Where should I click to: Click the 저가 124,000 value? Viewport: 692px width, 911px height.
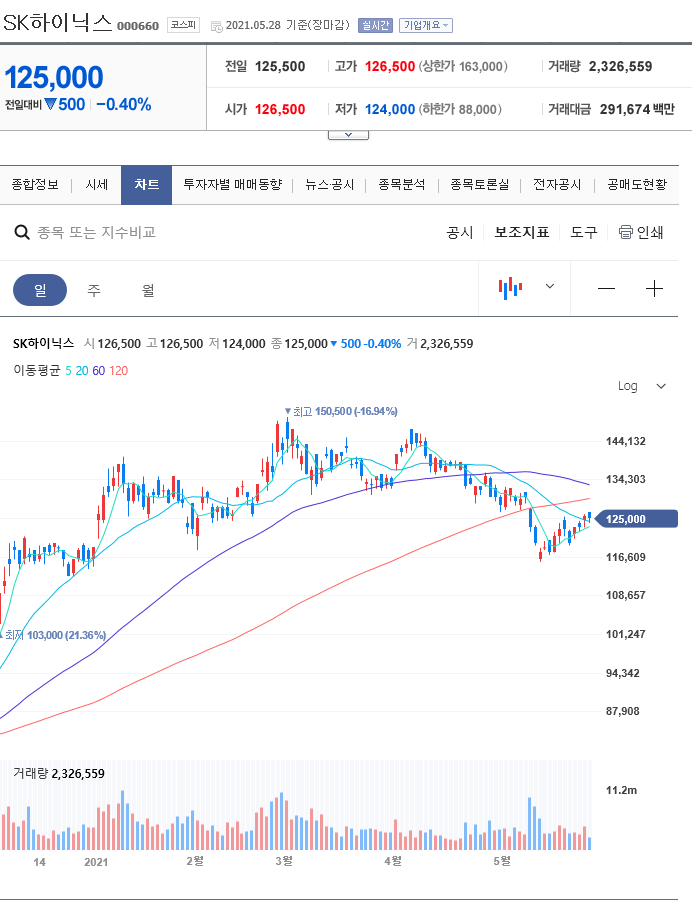[x=390, y=109]
